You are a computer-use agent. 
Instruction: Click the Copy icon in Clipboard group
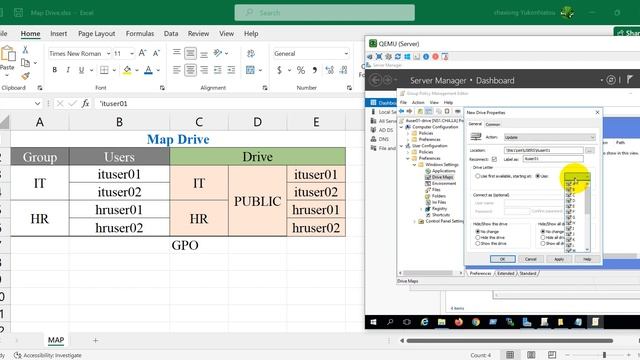[25, 63]
